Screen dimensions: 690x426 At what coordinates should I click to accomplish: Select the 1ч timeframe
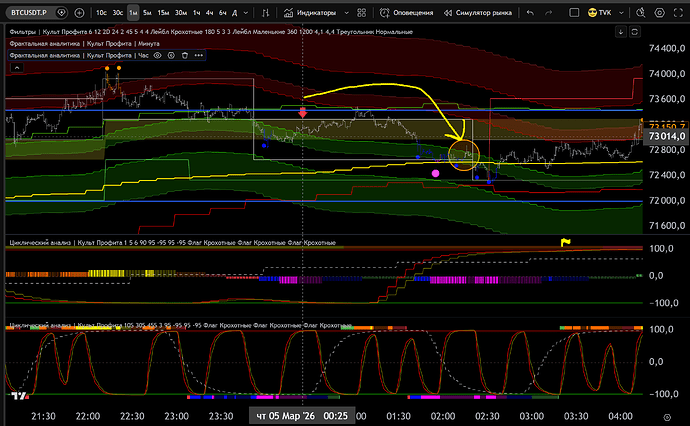point(197,12)
